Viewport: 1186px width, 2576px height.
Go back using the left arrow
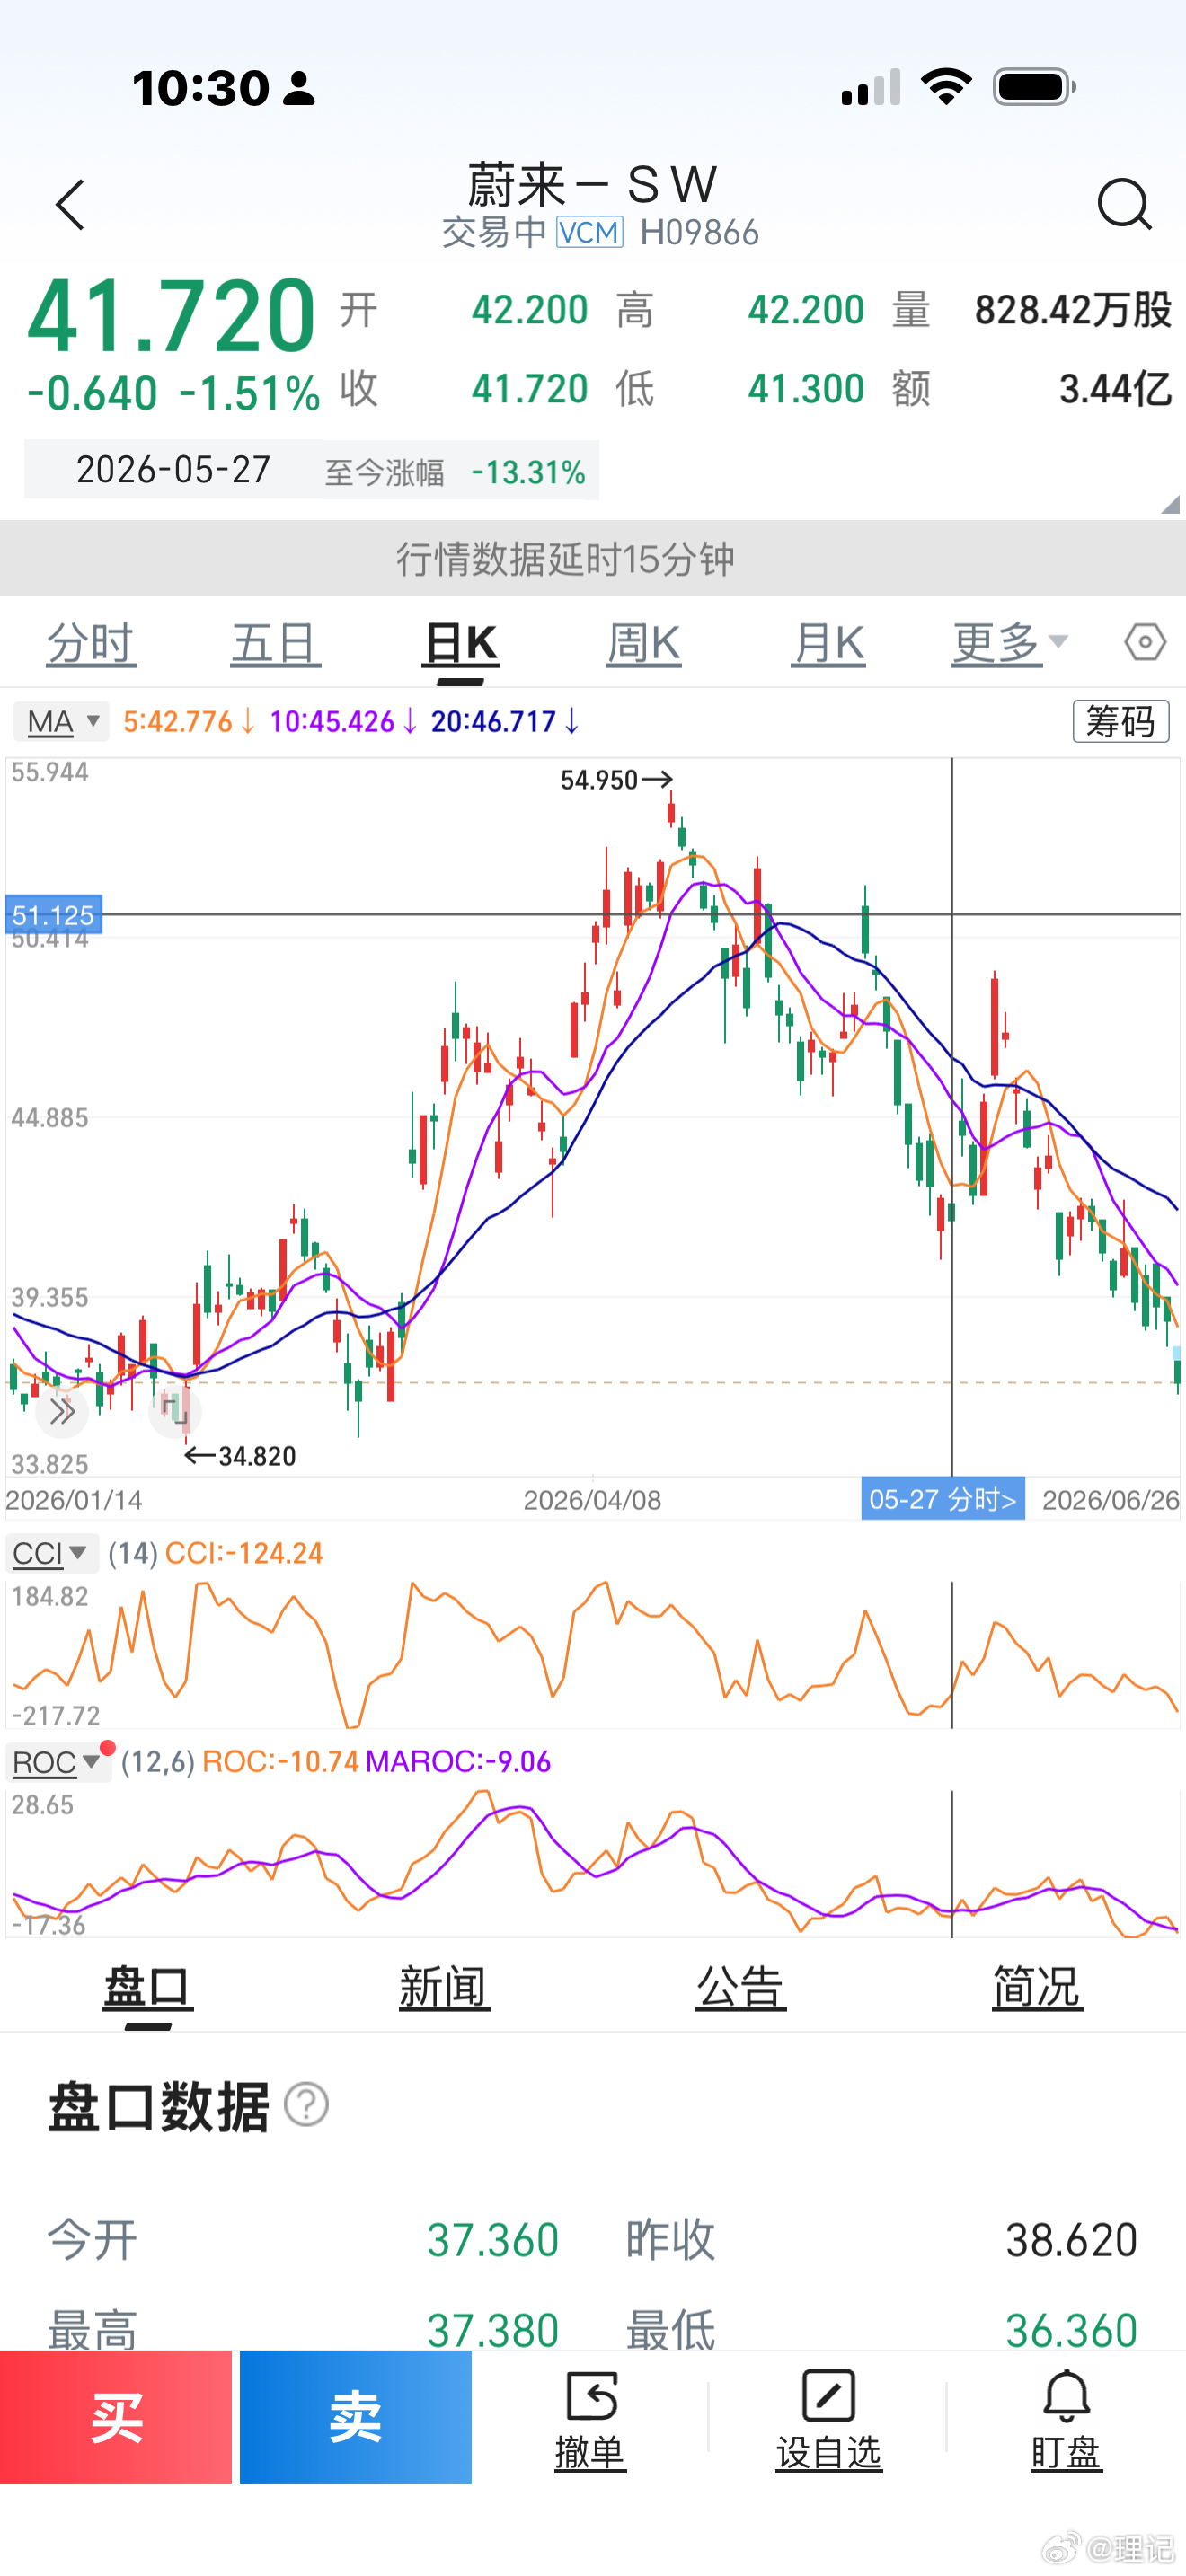pos(70,205)
